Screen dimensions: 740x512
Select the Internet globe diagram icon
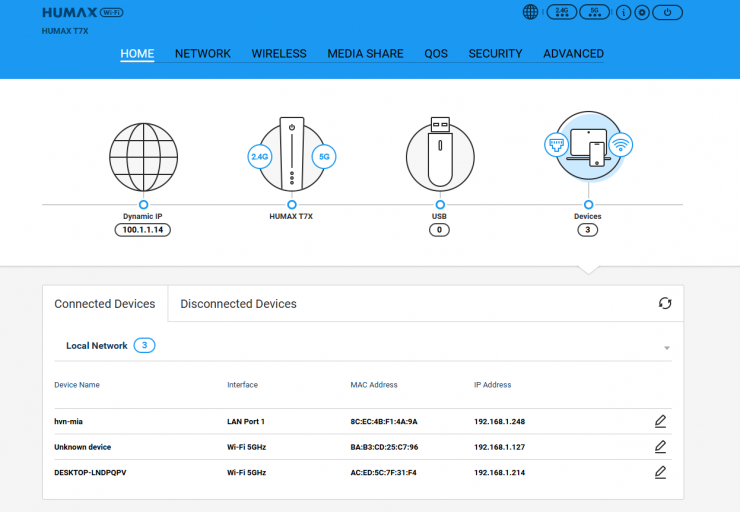tap(143, 157)
